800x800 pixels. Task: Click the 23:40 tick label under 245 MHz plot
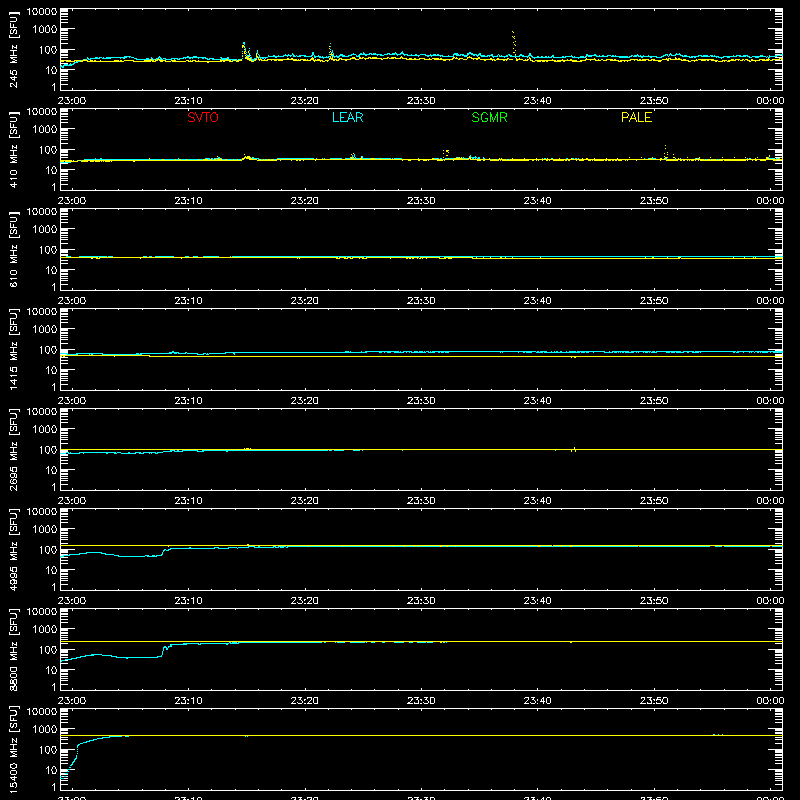click(x=537, y=101)
